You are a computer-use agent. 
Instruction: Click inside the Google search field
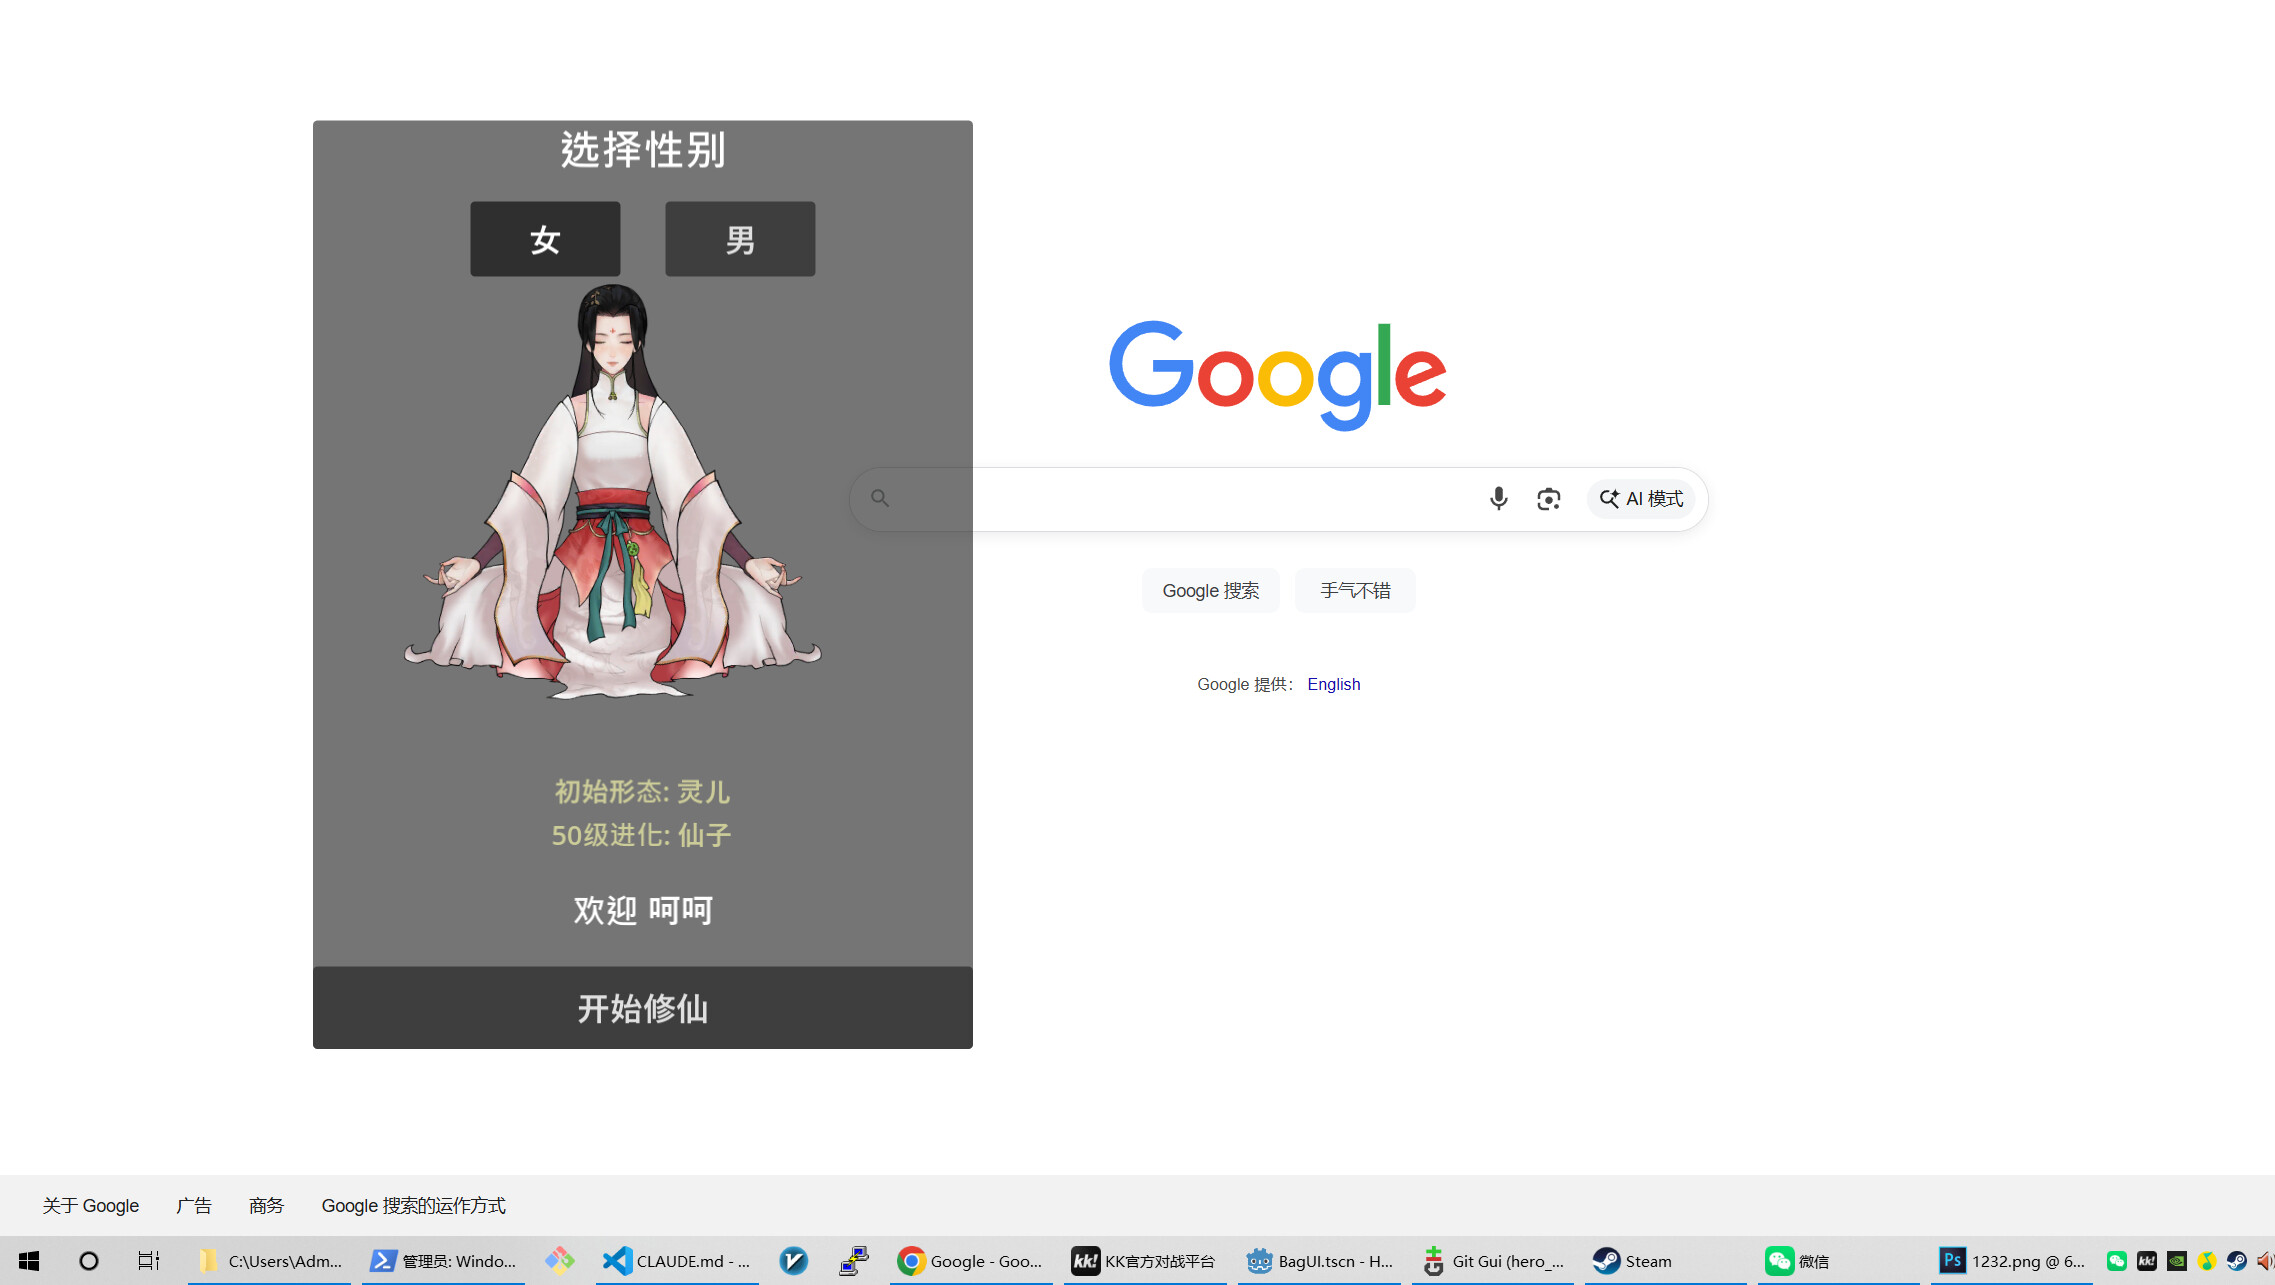[1200, 498]
